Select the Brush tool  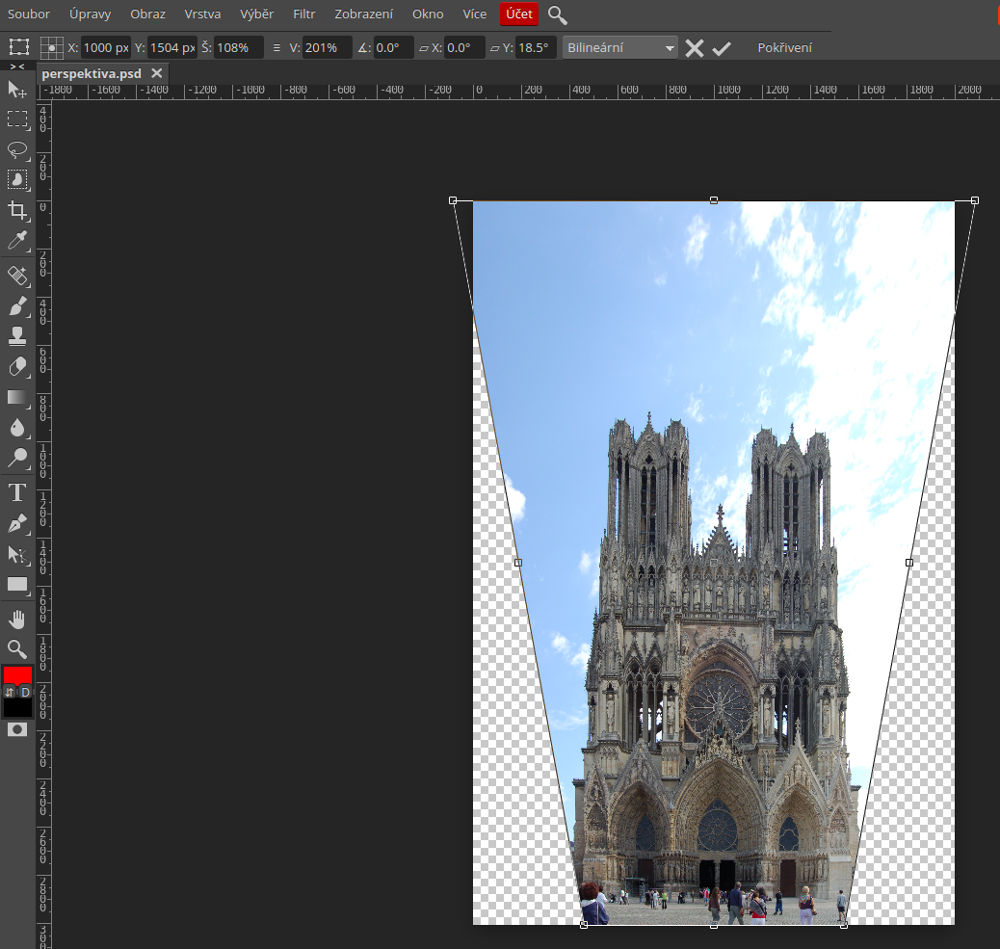17,306
